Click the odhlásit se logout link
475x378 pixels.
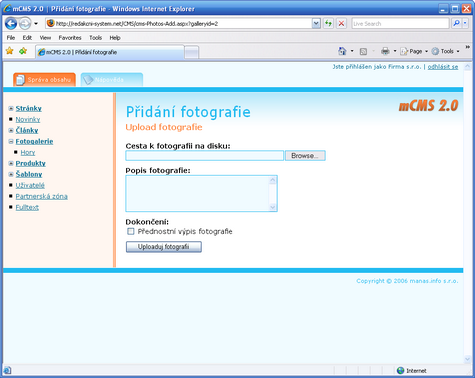[x=443, y=67]
